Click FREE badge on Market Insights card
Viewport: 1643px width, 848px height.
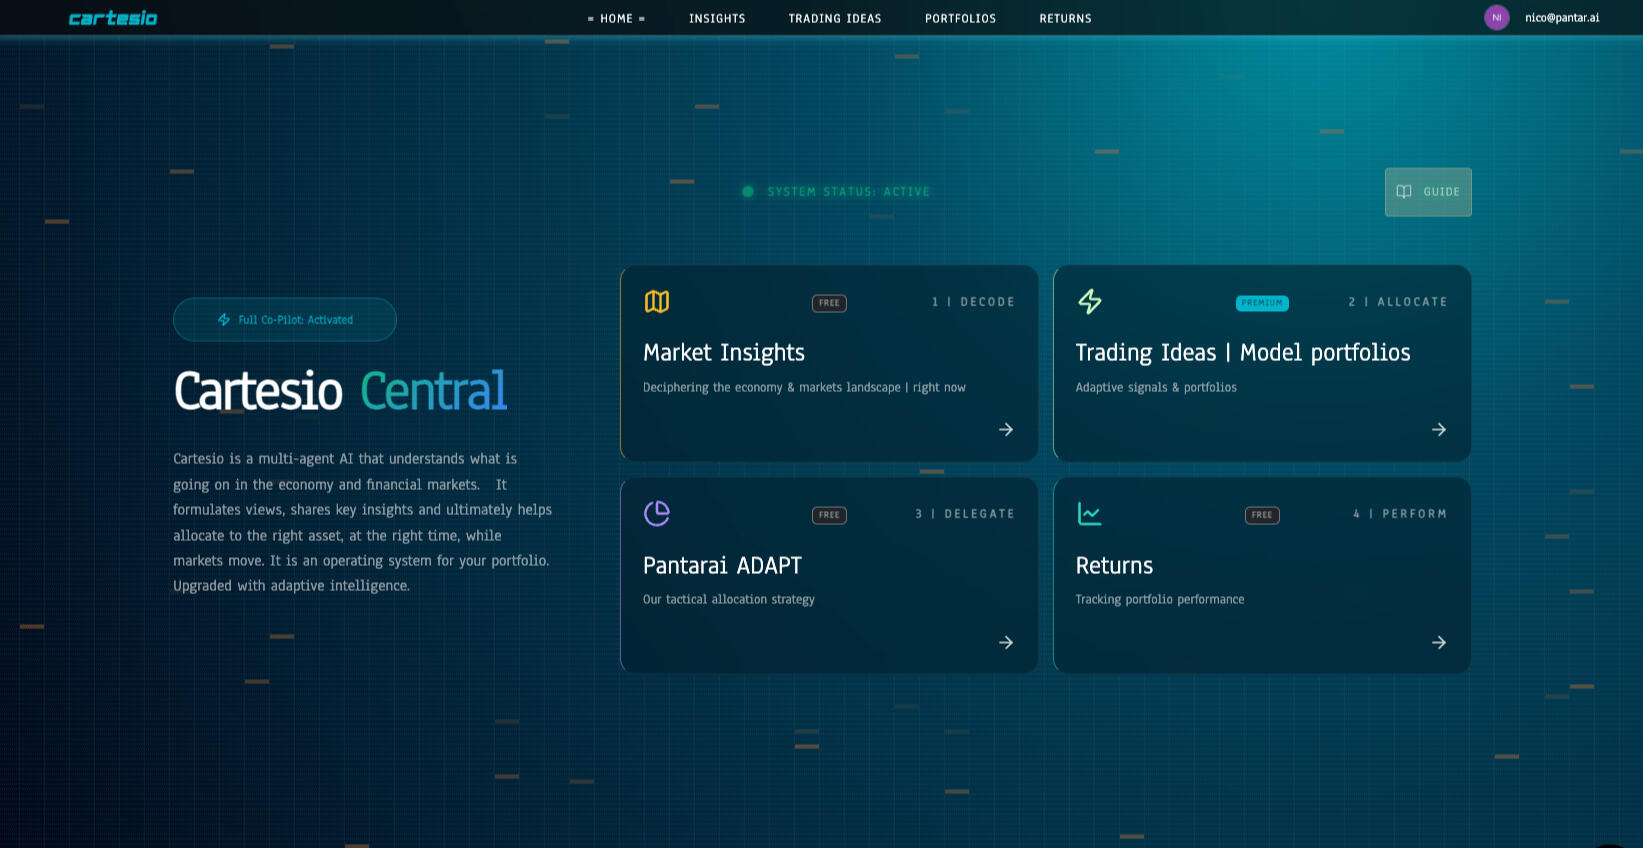pos(829,303)
